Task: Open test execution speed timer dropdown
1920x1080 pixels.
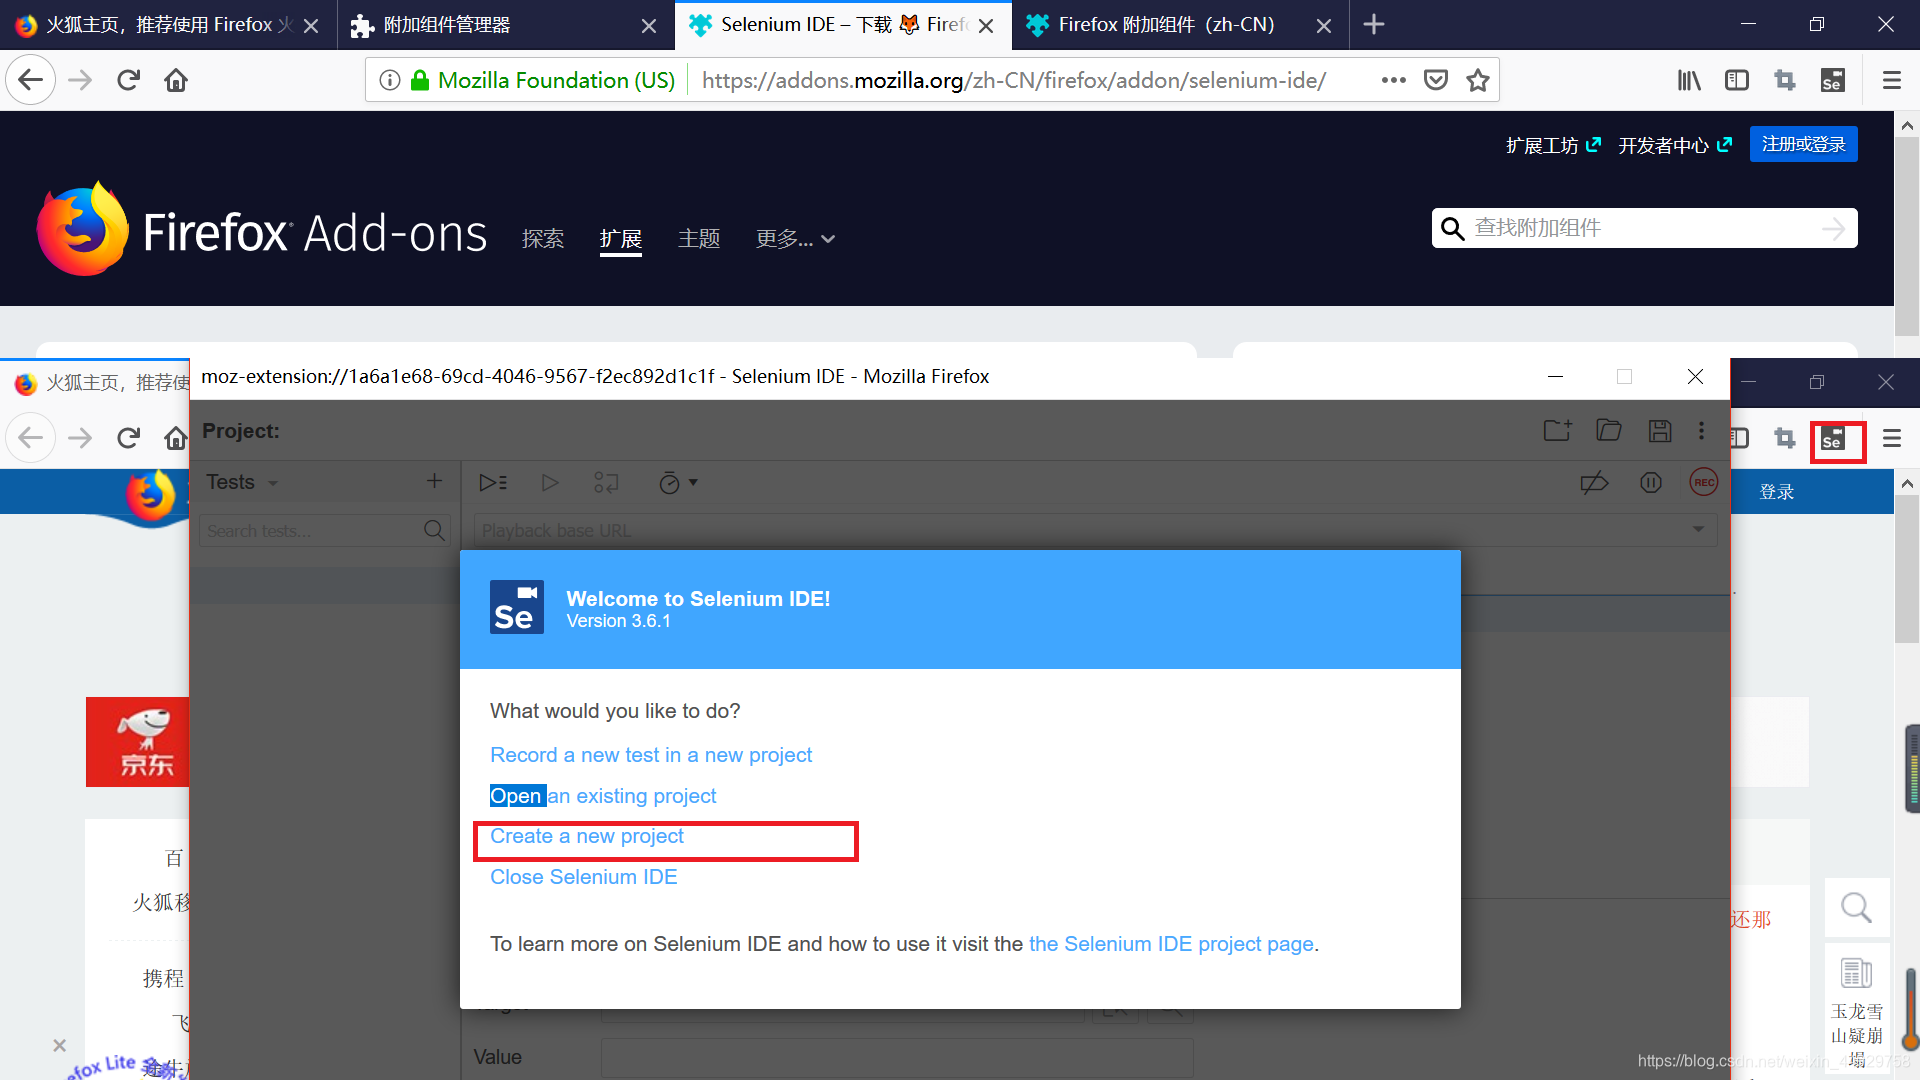Action: click(678, 483)
